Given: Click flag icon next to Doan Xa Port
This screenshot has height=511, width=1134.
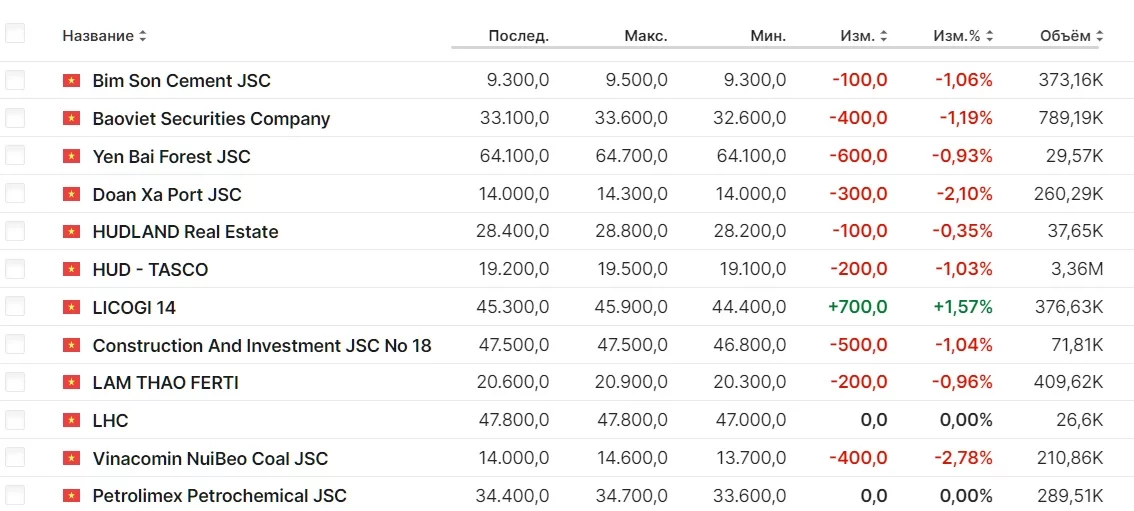Looking at the screenshot, I should [x=71, y=195].
